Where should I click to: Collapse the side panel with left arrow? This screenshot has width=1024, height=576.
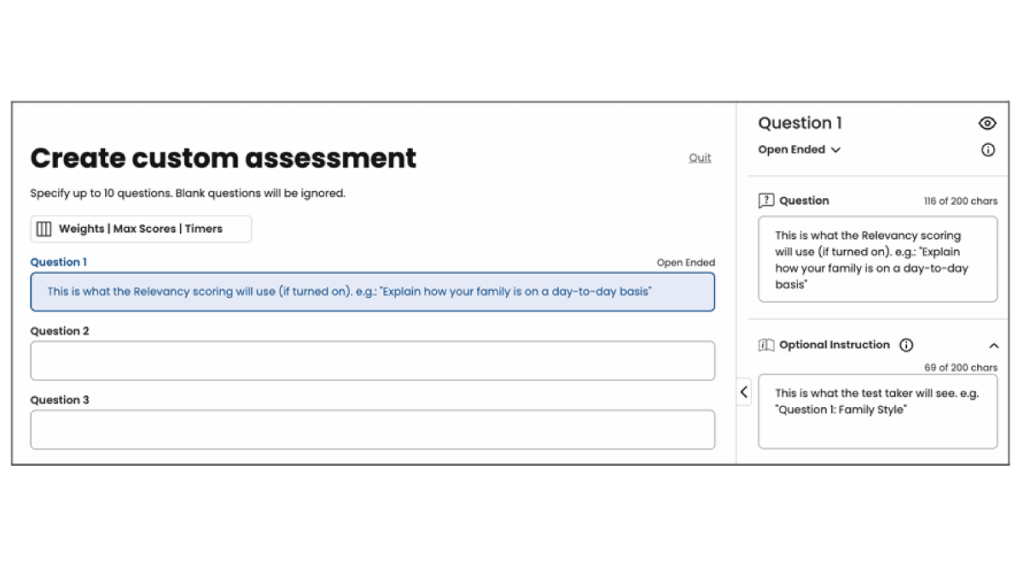point(744,392)
